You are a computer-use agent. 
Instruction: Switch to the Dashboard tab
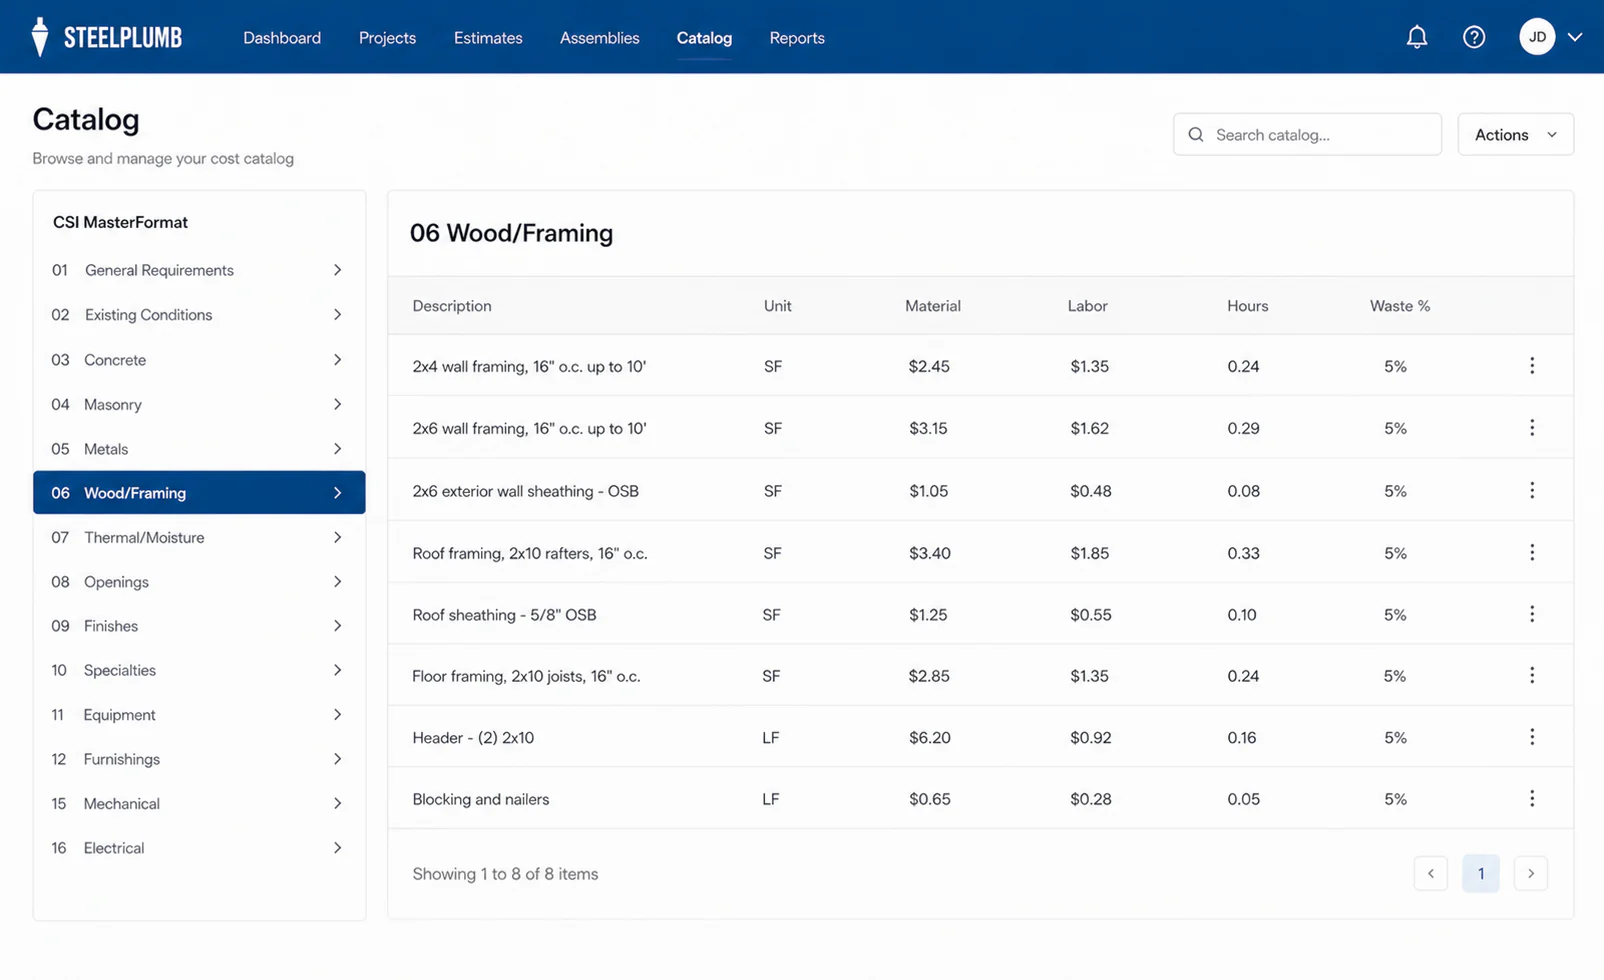tap(282, 38)
